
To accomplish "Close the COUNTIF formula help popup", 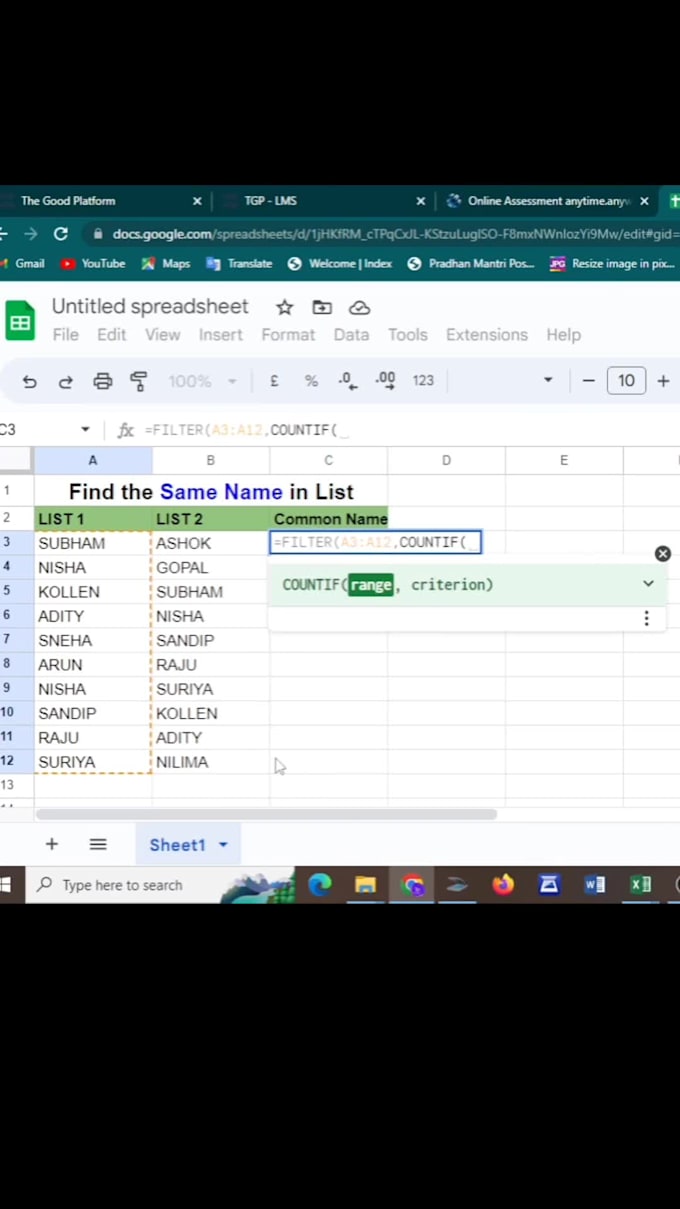I will click(x=662, y=554).
